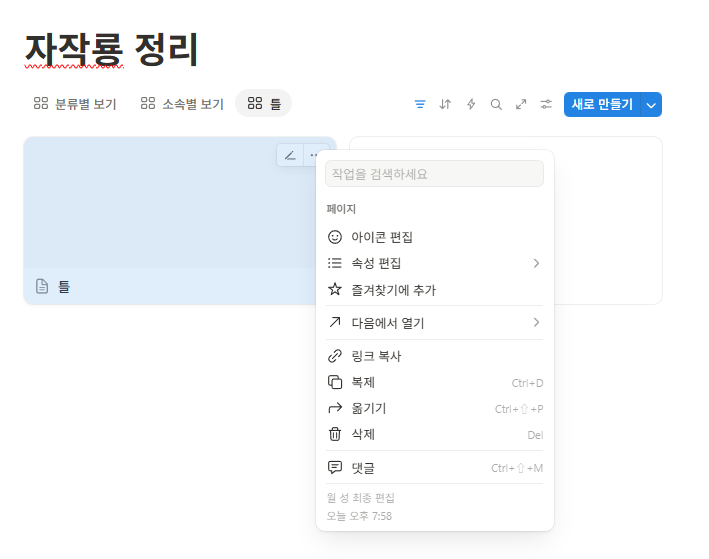Open the automations lightning bolt icon
709x559 pixels.
pyautogui.click(x=471, y=104)
